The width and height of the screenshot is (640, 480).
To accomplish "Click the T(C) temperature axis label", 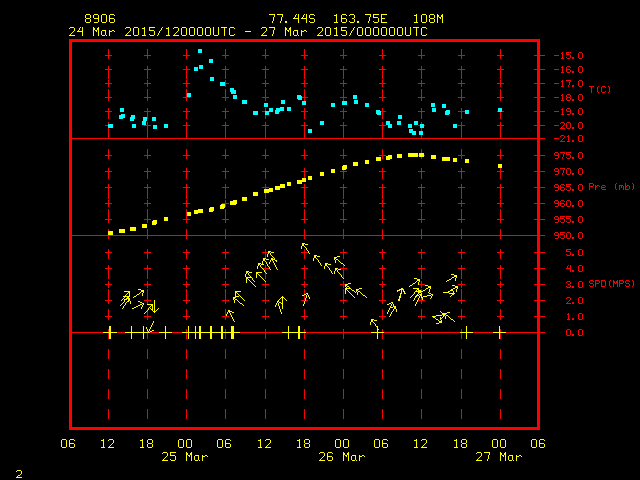I will [599, 90].
